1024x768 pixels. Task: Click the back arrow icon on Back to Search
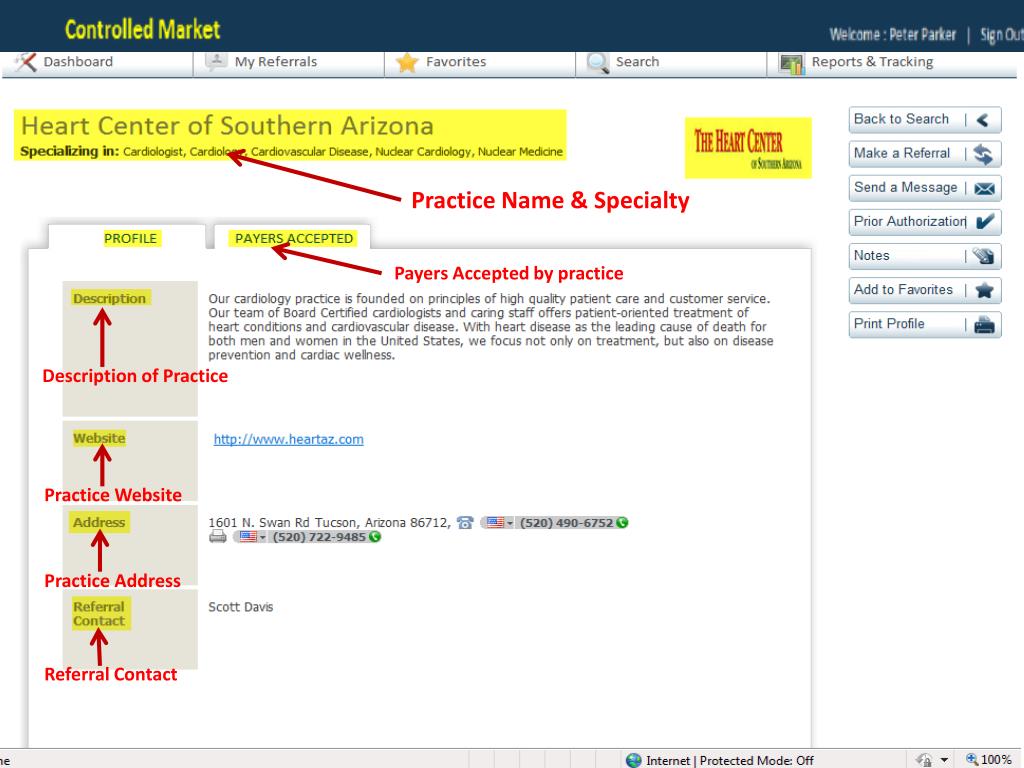(x=983, y=120)
